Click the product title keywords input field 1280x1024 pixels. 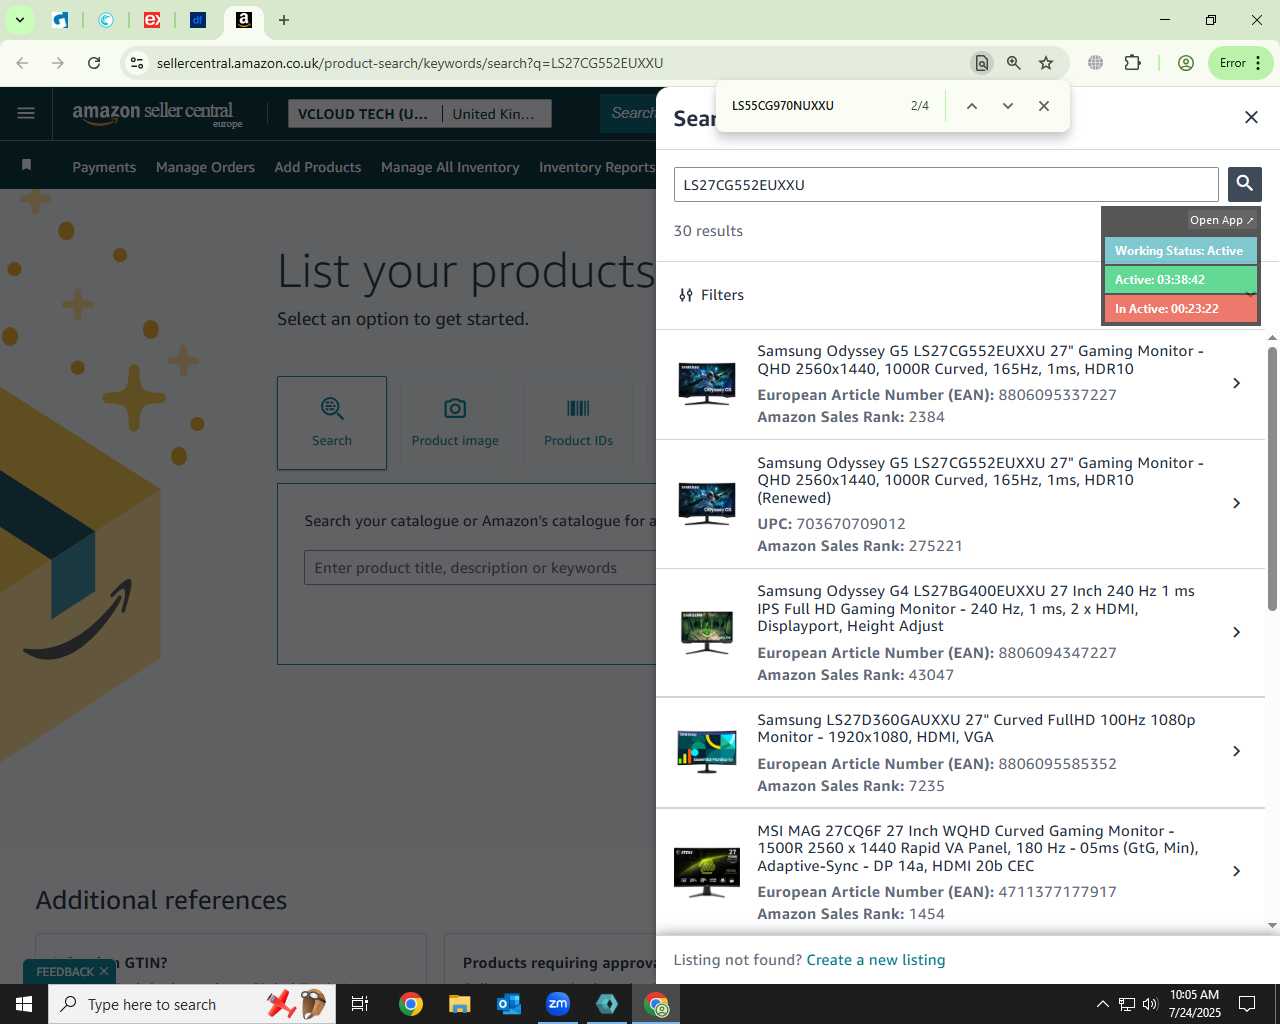[480, 568]
